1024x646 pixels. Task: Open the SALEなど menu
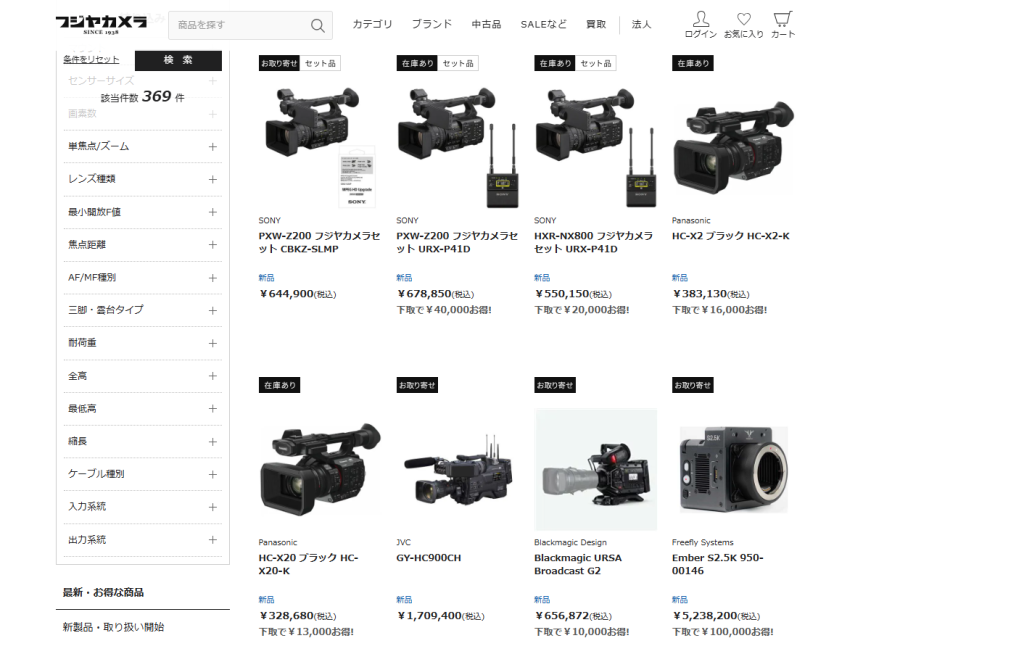(543, 24)
